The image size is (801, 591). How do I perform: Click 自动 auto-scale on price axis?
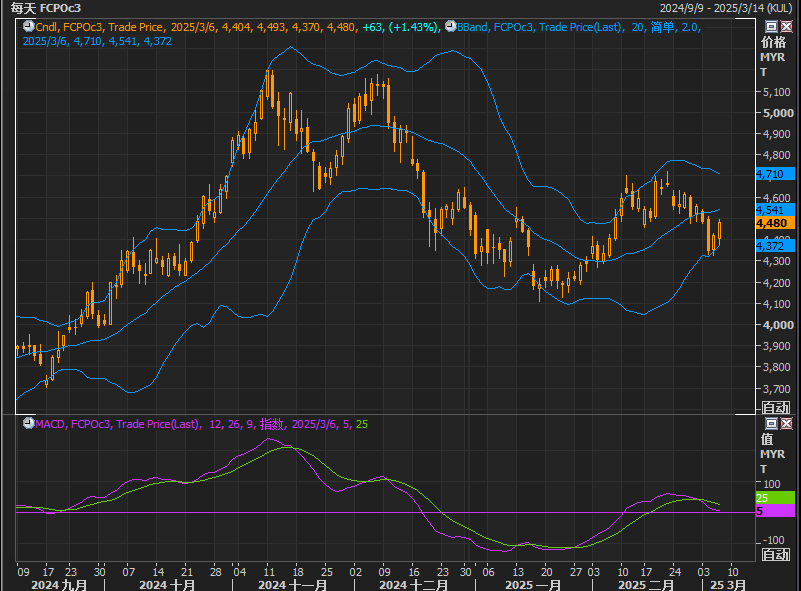tap(775, 407)
